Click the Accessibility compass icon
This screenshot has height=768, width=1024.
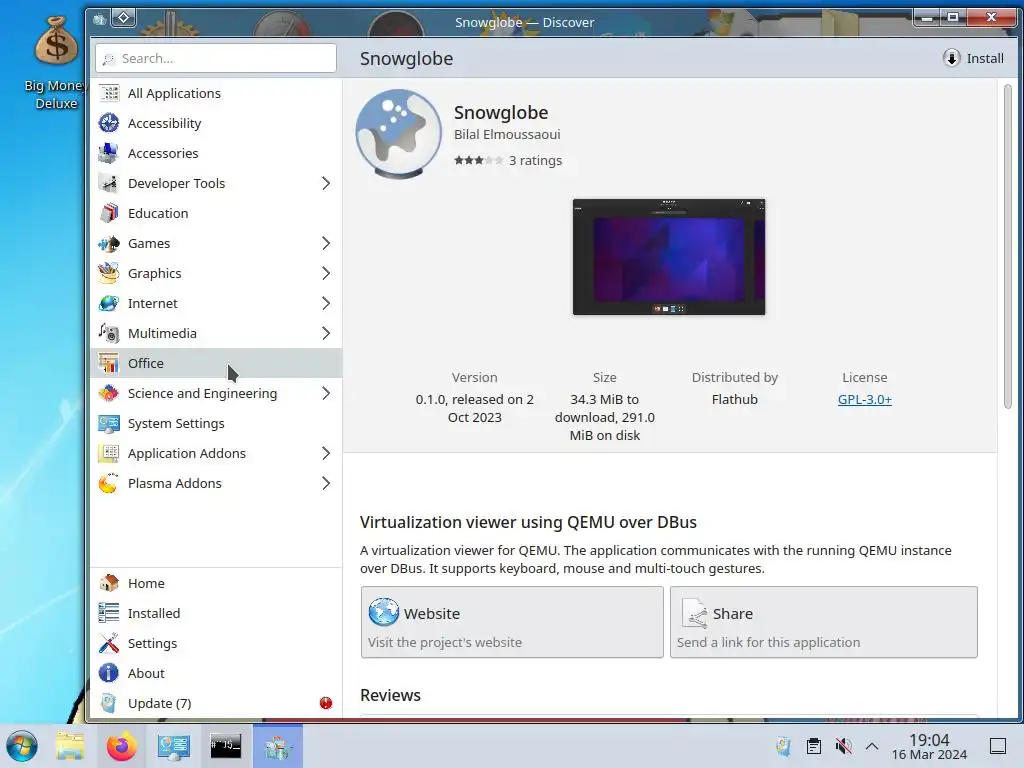pyautogui.click(x=109, y=123)
